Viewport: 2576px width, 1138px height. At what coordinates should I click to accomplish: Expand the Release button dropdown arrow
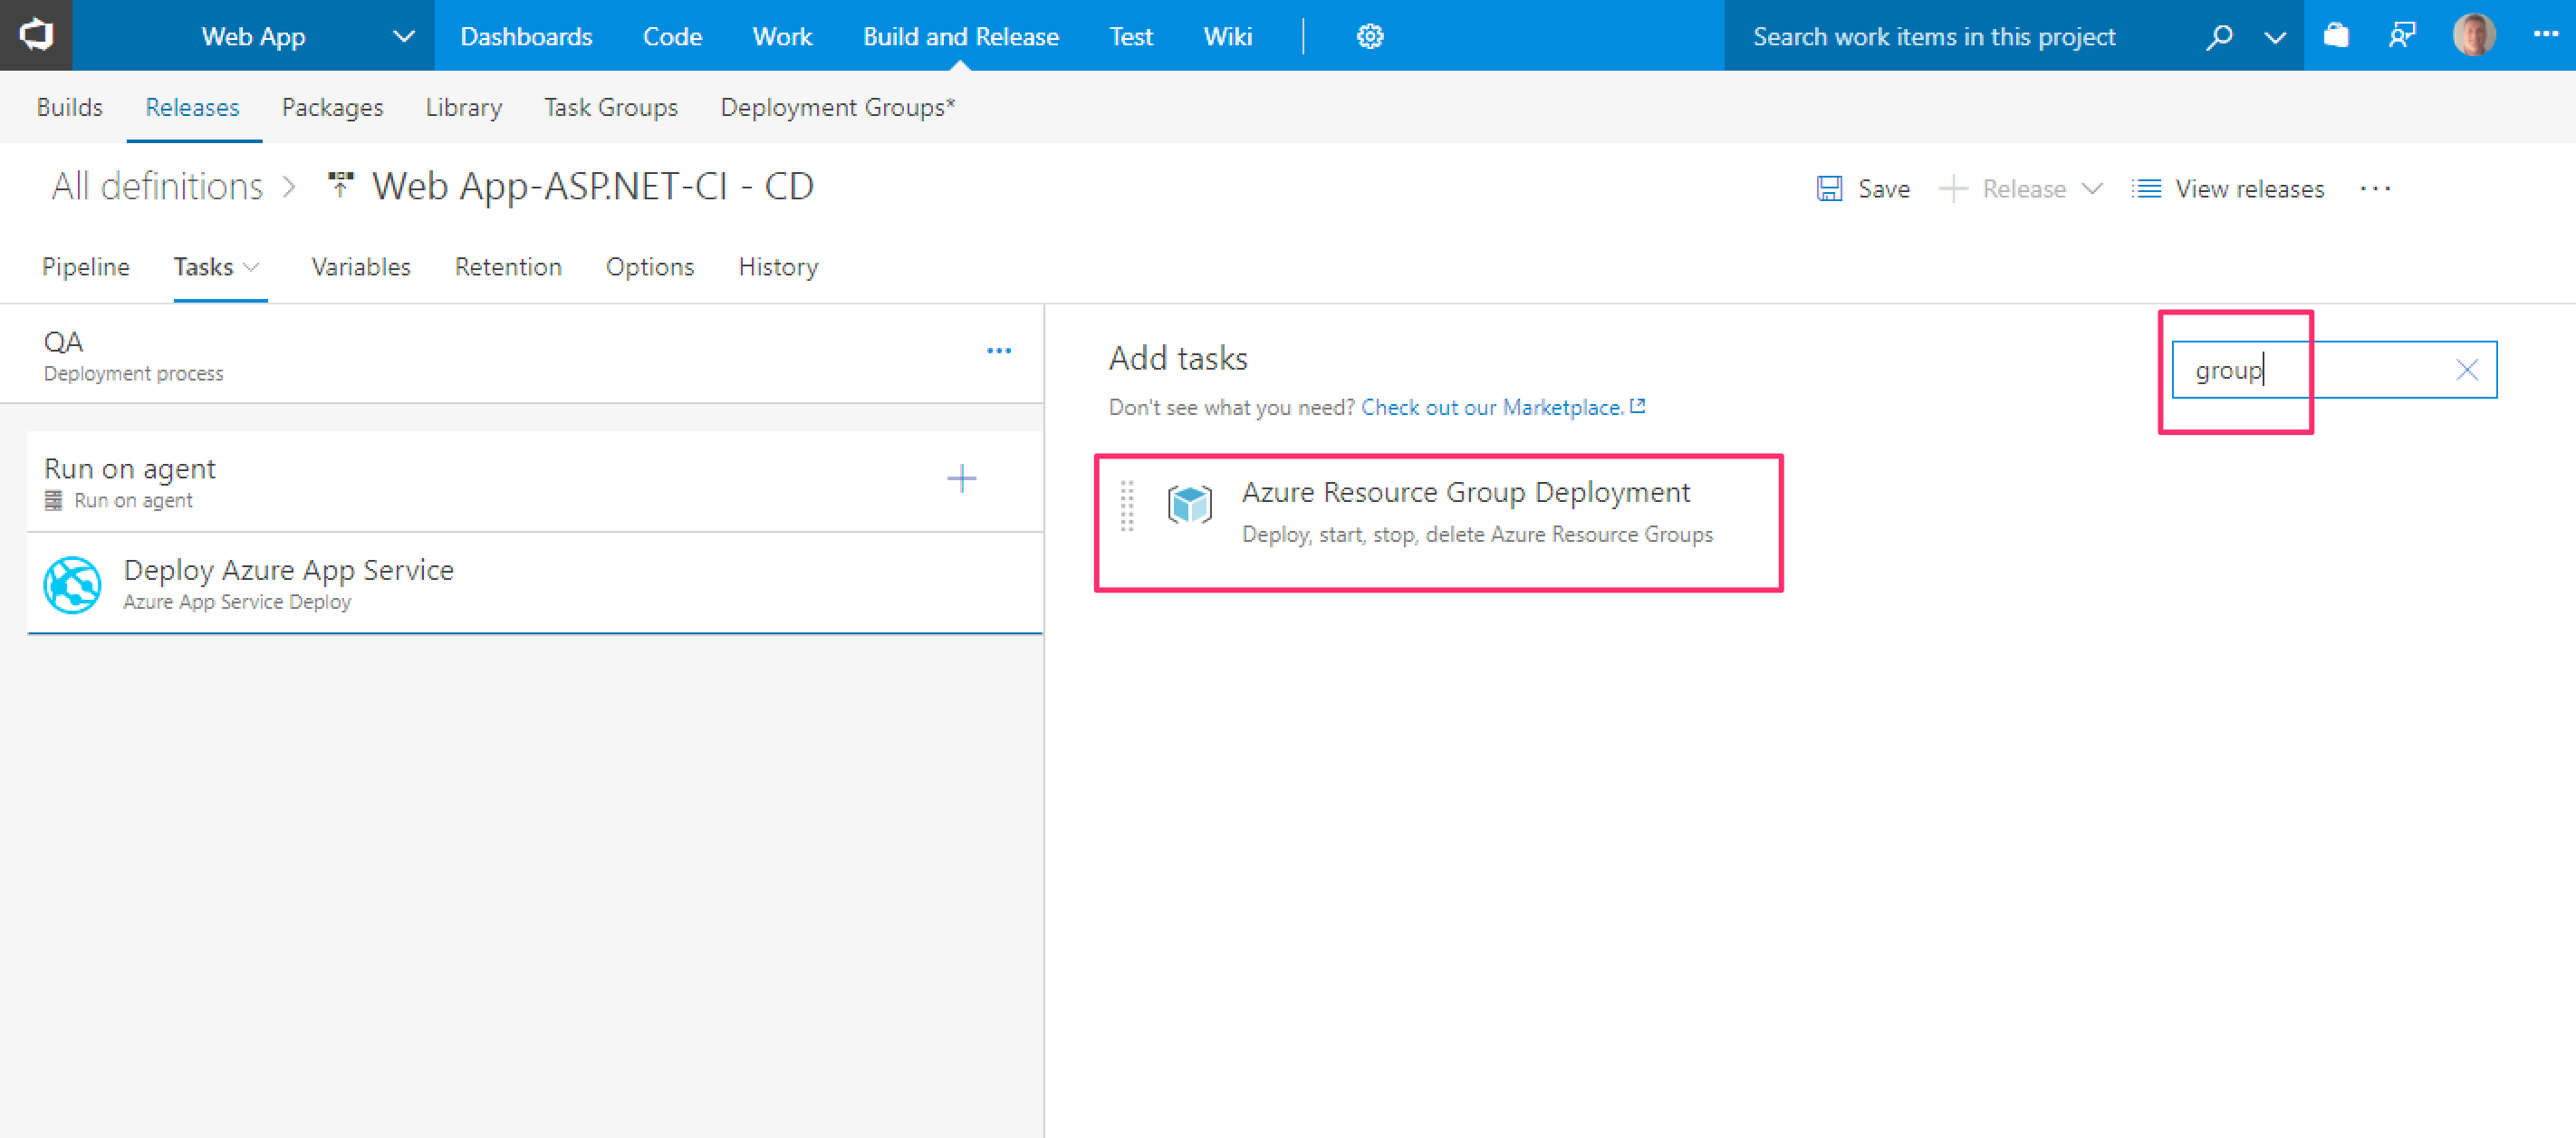(x=2092, y=188)
